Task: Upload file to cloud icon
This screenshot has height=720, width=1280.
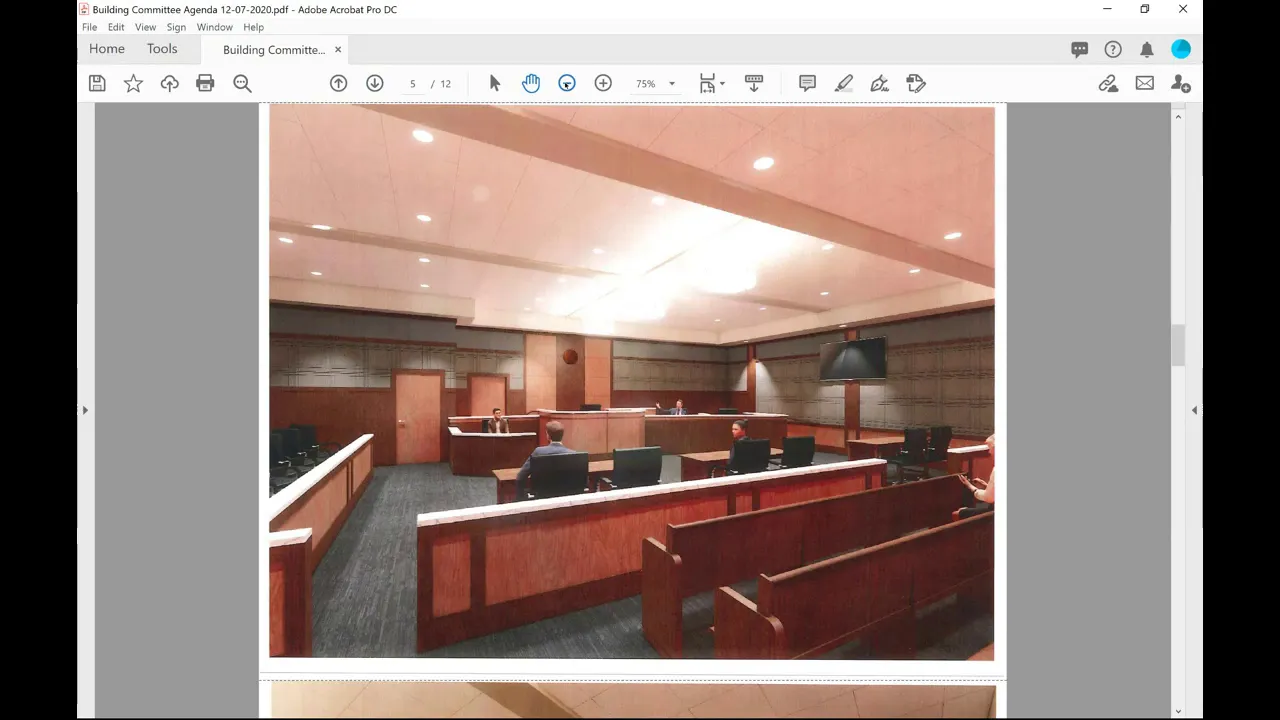Action: click(169, 84)
